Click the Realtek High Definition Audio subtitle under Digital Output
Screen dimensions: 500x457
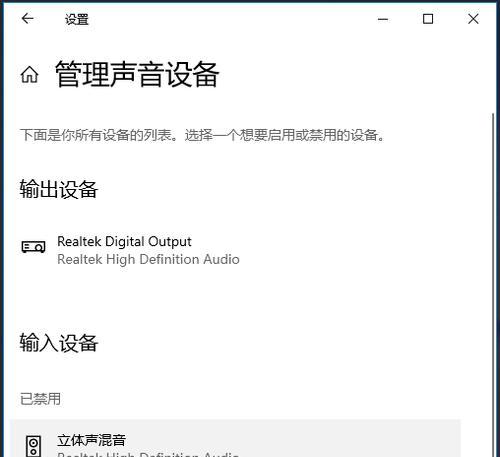point(148,259)
